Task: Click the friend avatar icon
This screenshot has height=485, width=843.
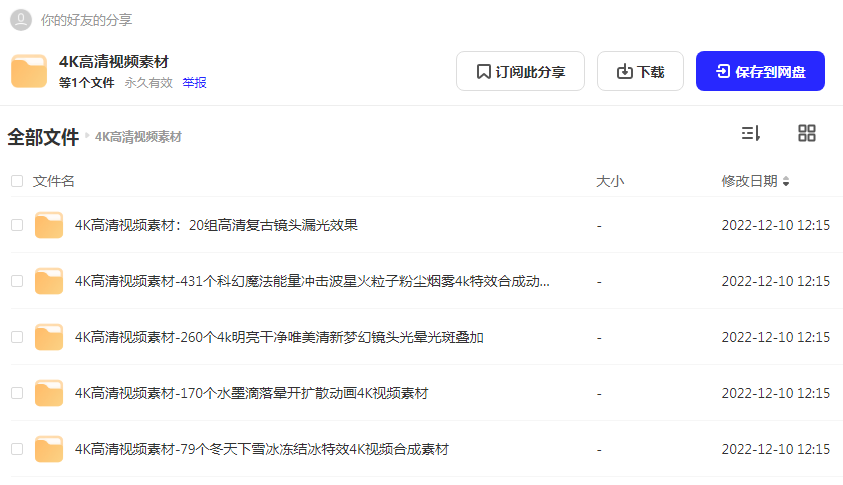Action: pyautogui.click(x=21, y=20)
